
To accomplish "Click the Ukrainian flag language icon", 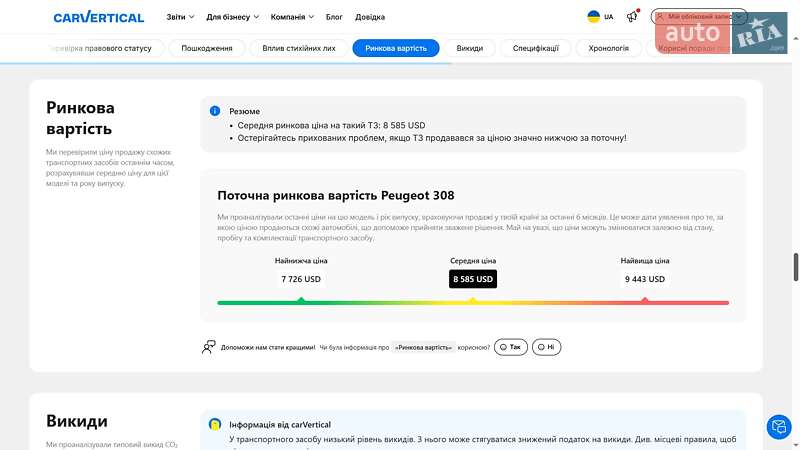I will click(x=593, y=17).
